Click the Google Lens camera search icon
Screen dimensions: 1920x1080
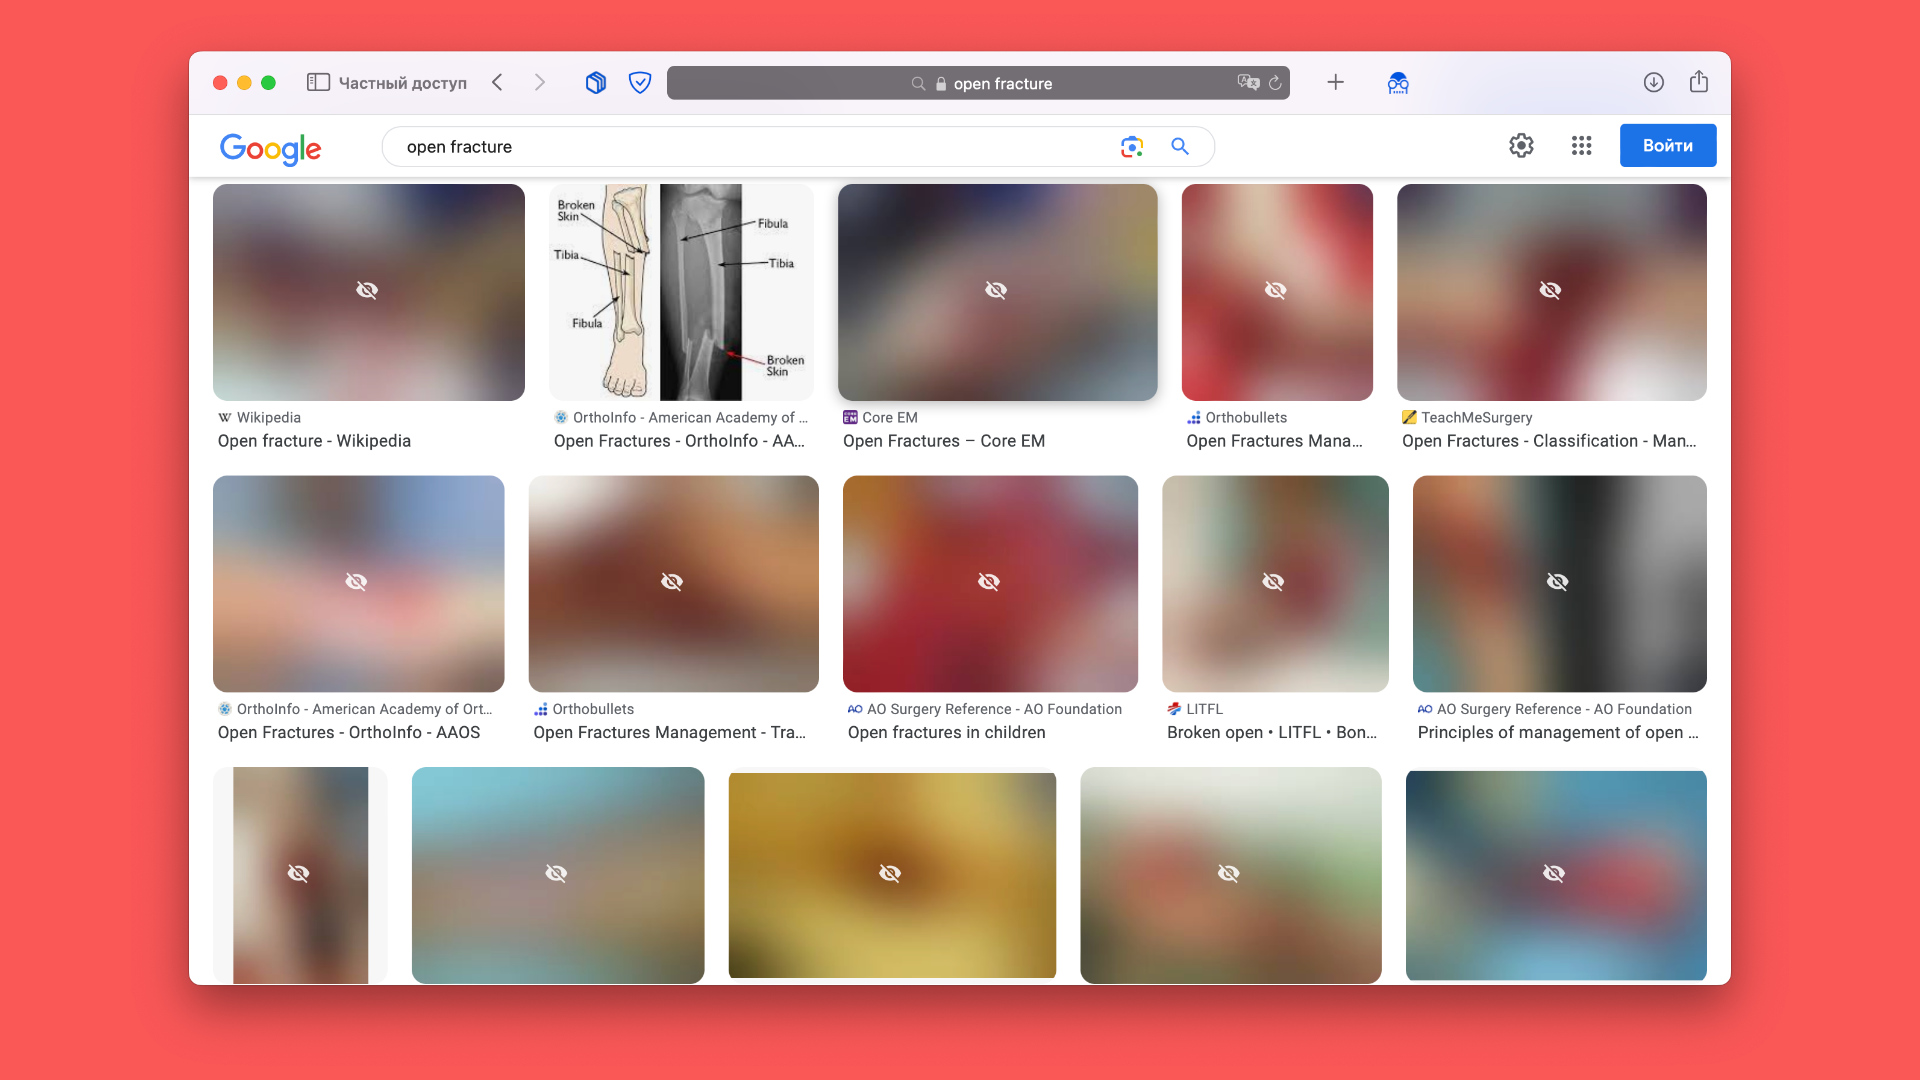click(x=1130, y=146)
